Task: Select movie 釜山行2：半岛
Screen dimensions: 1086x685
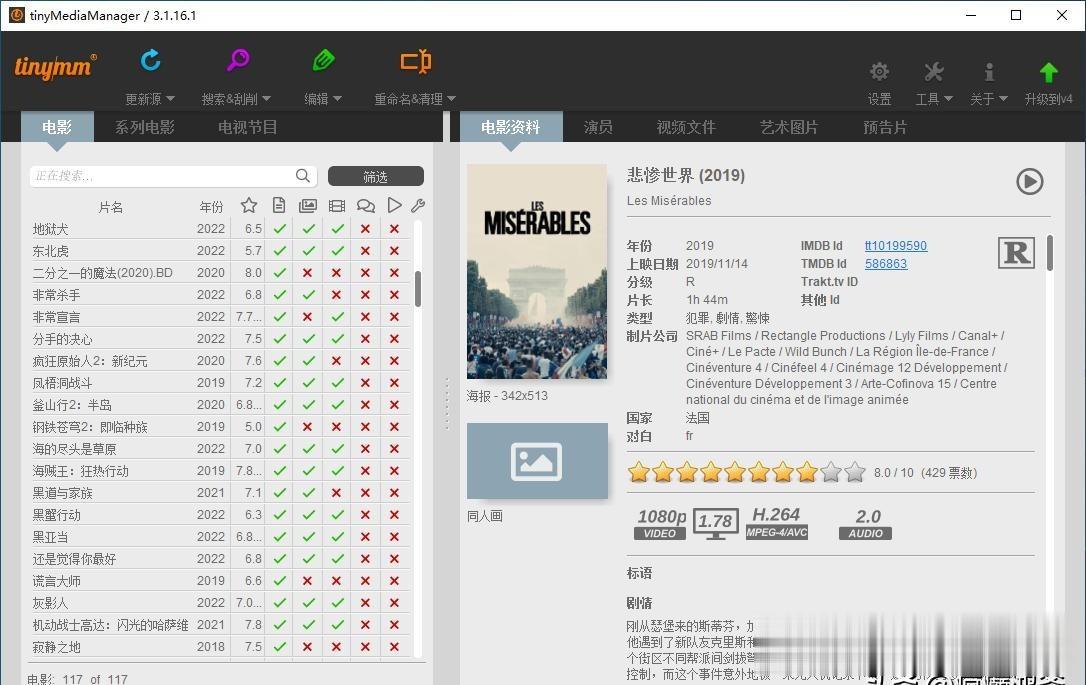Action: [x=220, y=404]
